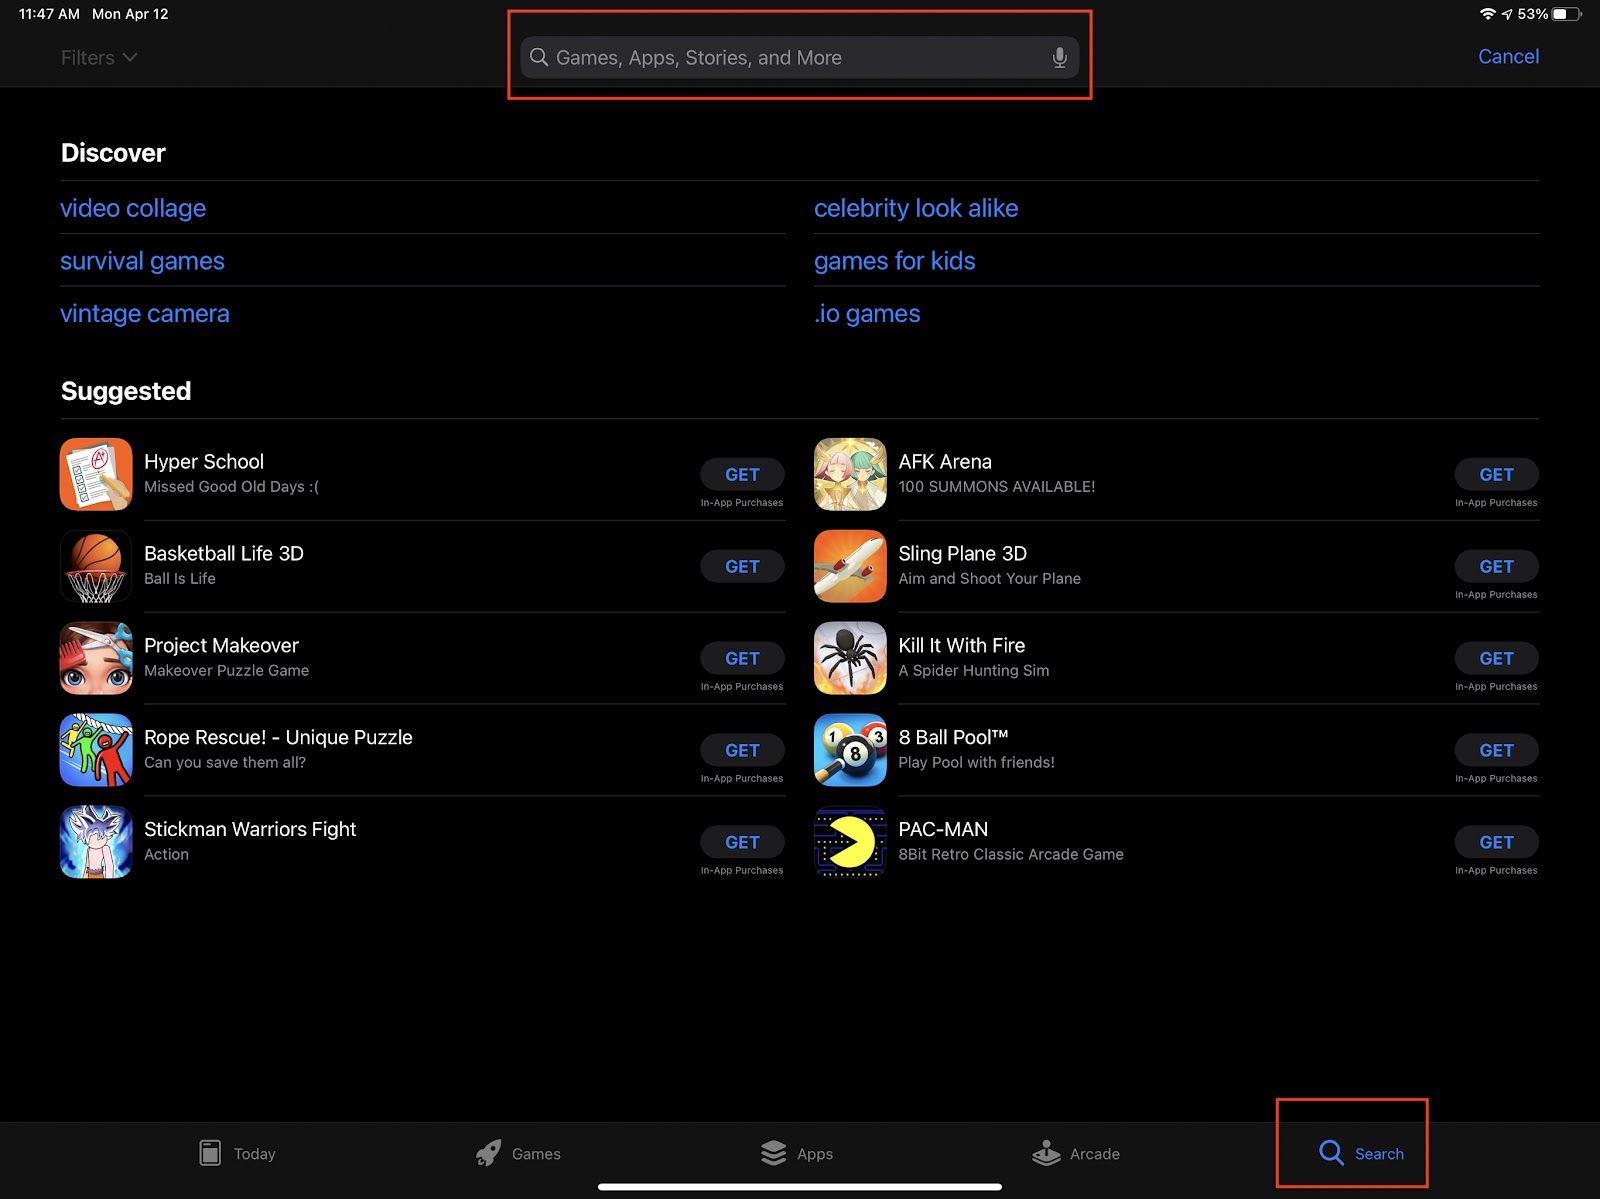Open the Hyper School app icon
The width and height of the screenshot is (1600, 1199).
(x=96, y=474)
